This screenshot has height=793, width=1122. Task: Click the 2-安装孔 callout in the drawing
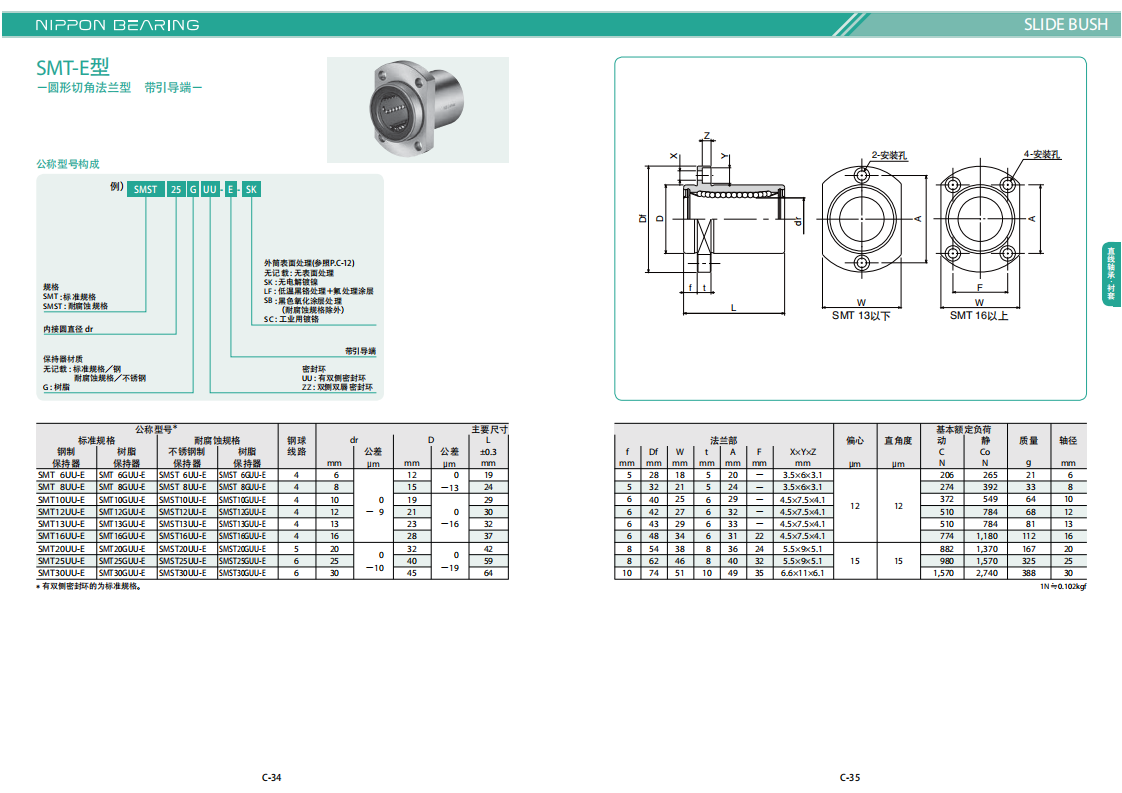889,155
